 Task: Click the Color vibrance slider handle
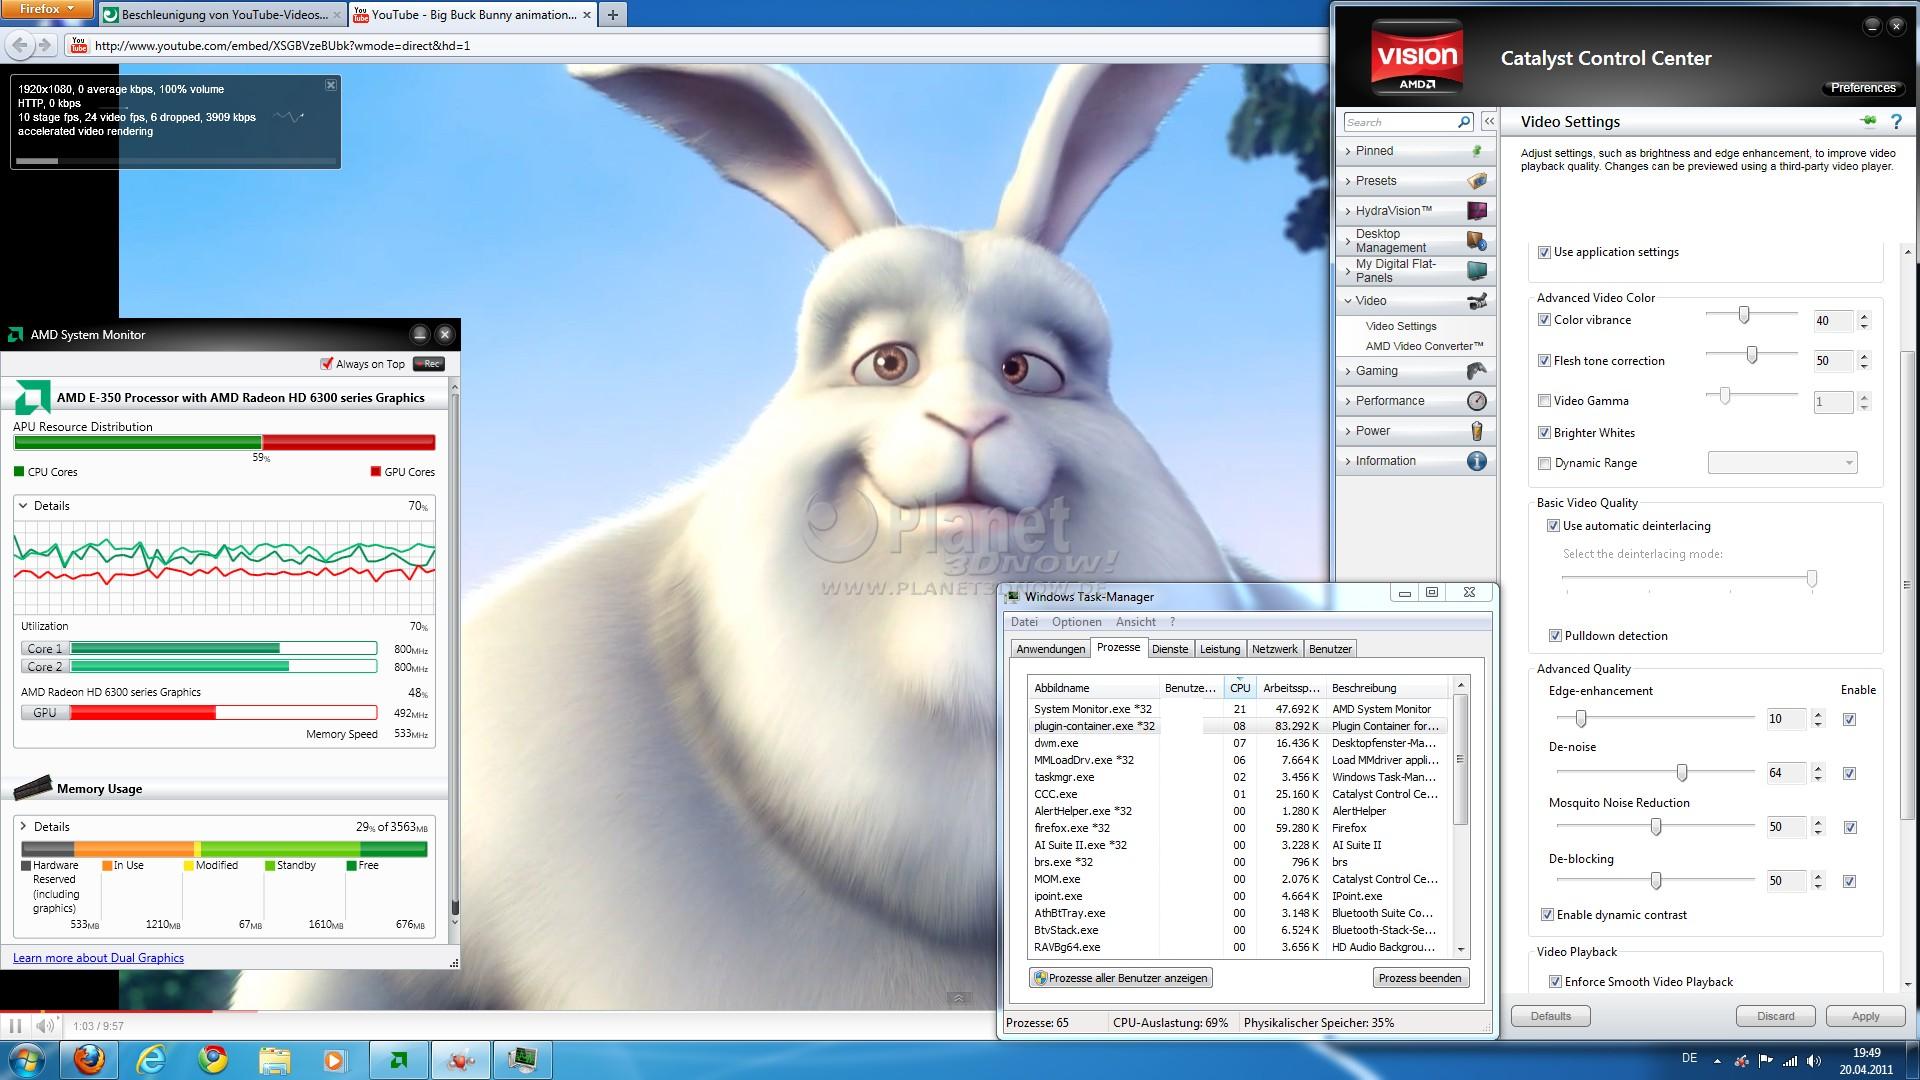(x=1744, y=315)
